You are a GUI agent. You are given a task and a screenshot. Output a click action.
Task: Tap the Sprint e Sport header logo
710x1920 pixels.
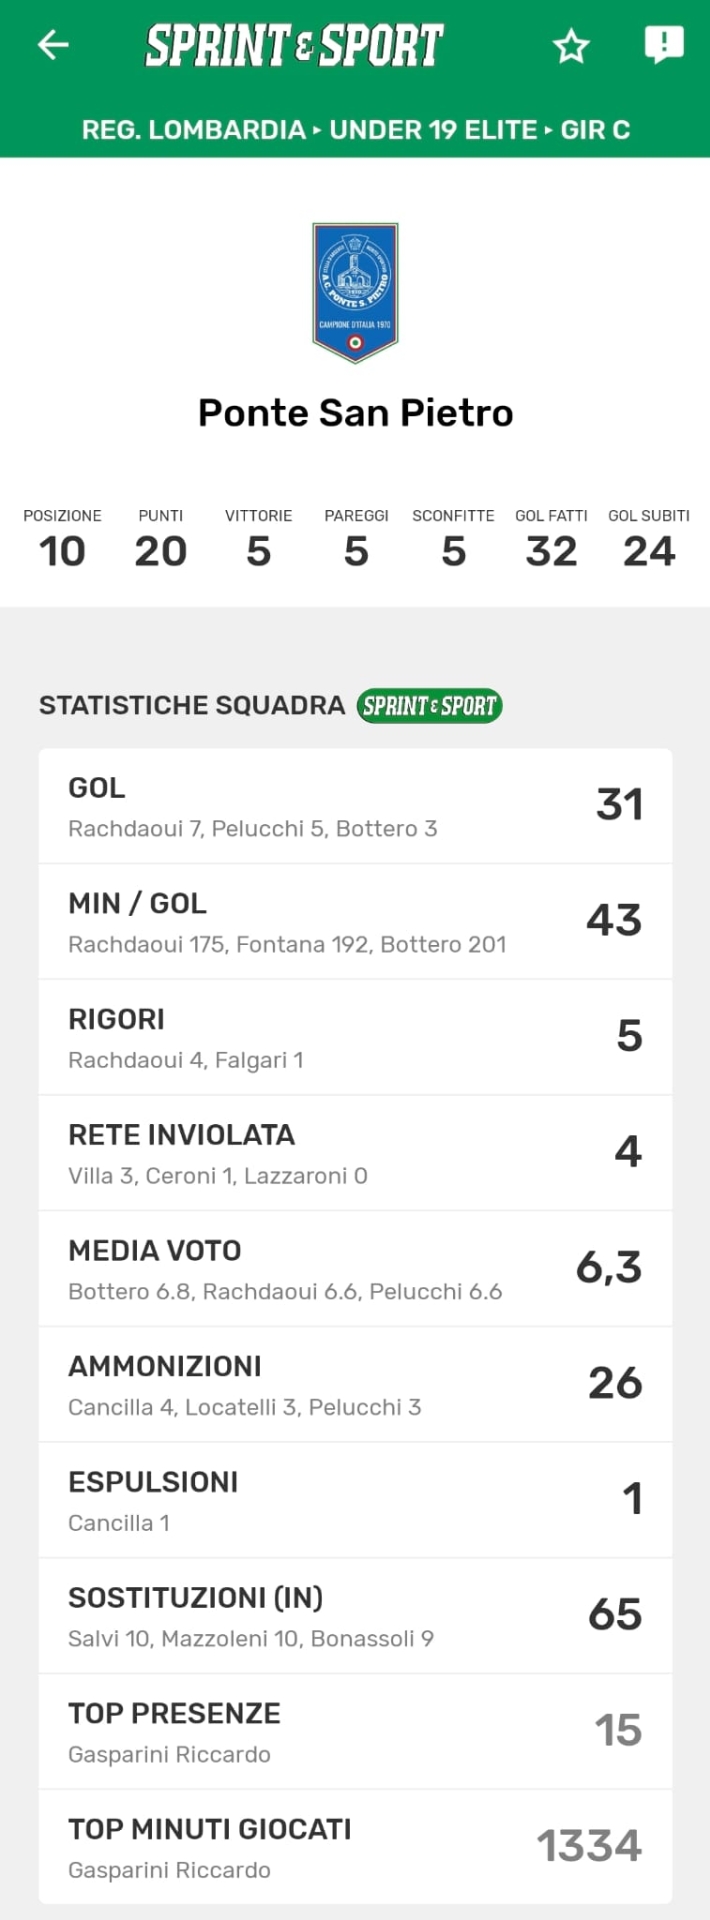[x=294, y=46]
